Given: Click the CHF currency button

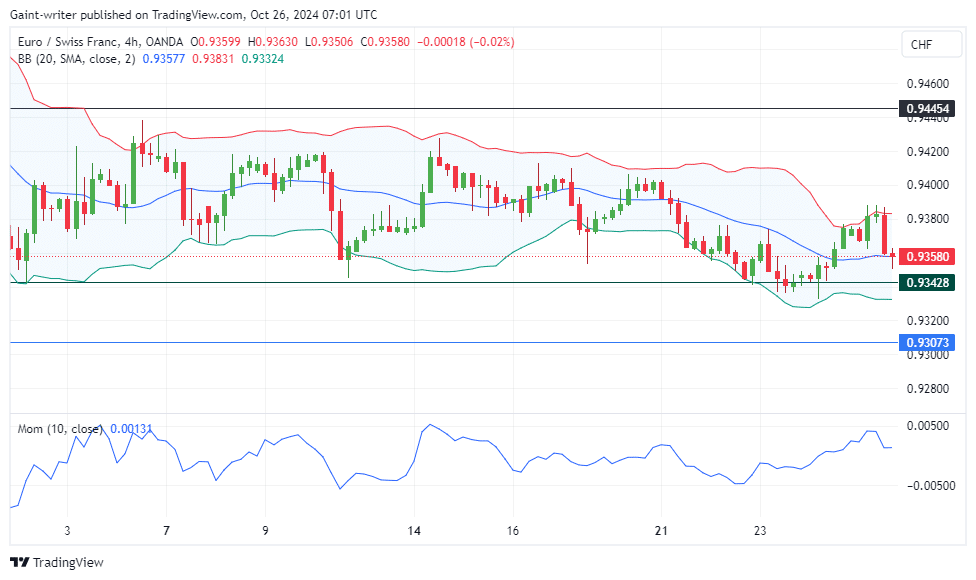Looking at the screenshot, I should point(931,45).
